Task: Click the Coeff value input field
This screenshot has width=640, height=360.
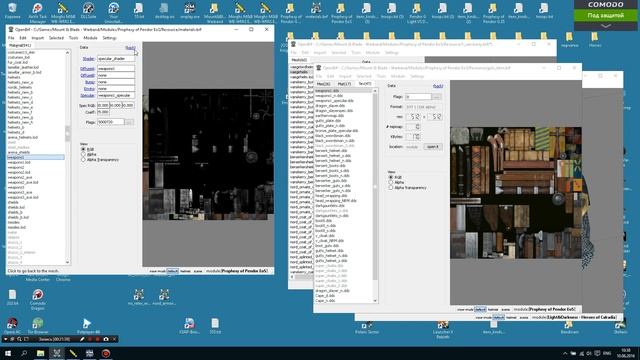Action: click(103, 112)
